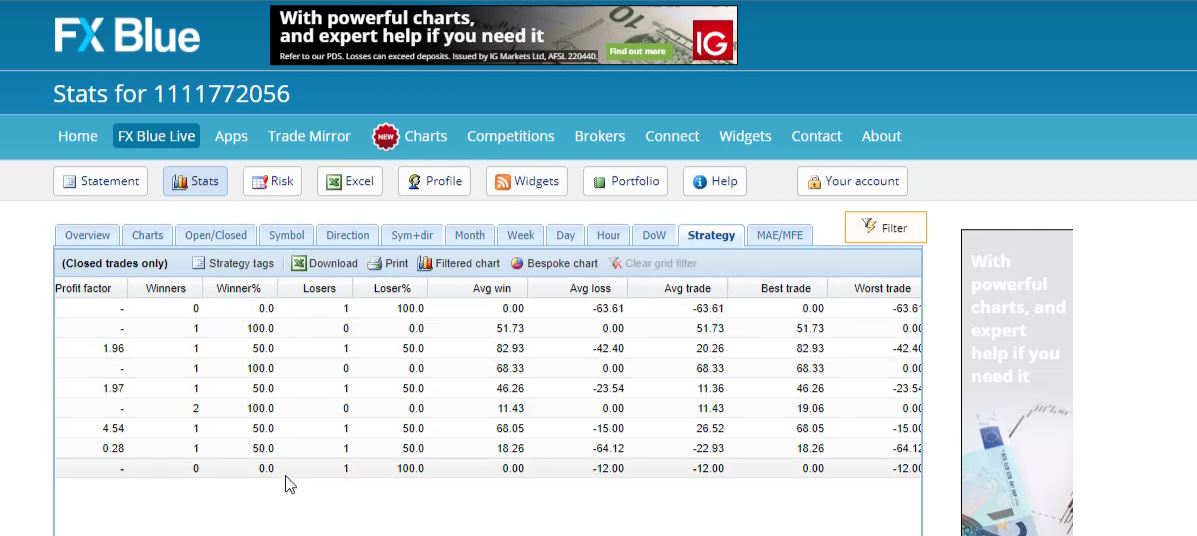Select FX Blue Live menu item
This screenshot has width=1197, height=536.
pyautogui.click(x=156, y=136)
